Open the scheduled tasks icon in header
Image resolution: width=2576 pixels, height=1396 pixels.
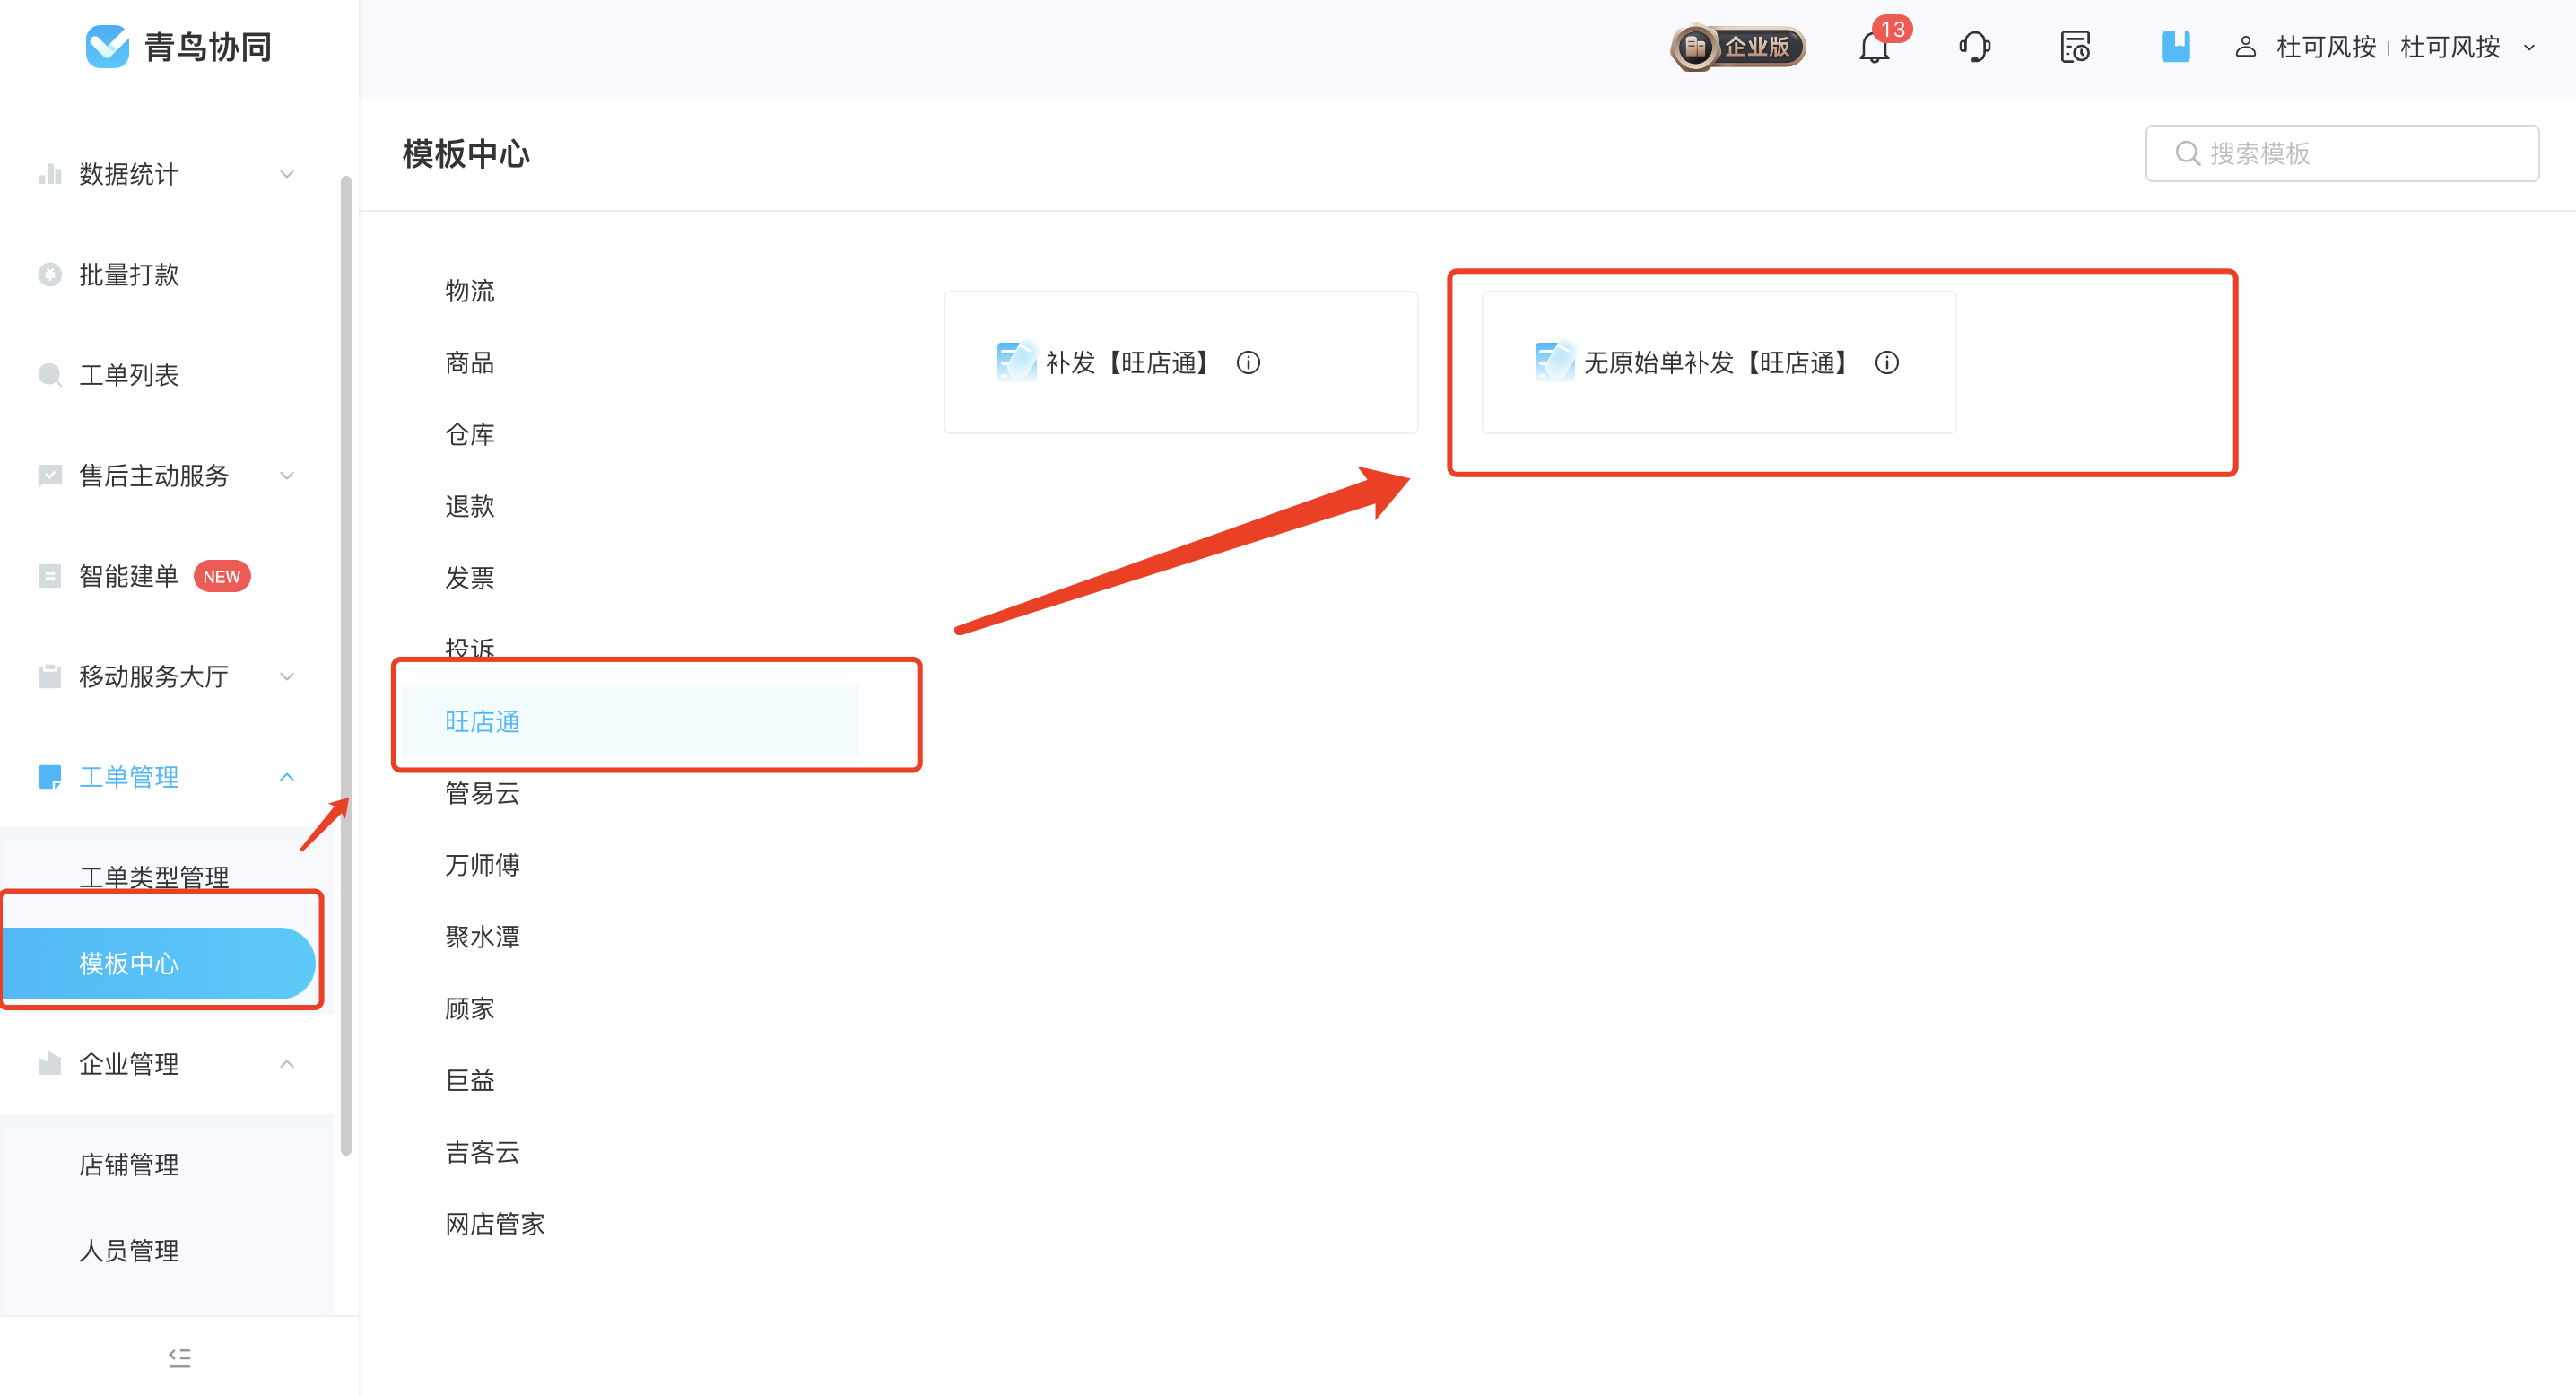tap(2075, 47)
